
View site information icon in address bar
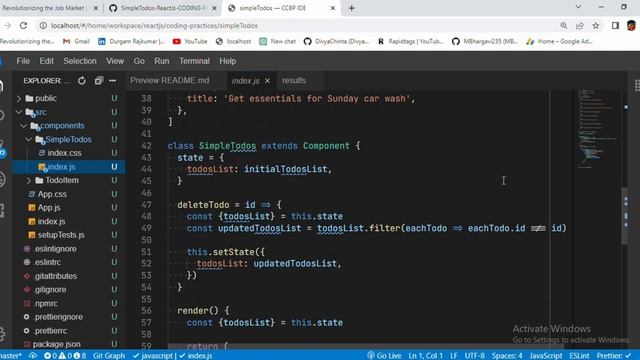click(43, 25)
